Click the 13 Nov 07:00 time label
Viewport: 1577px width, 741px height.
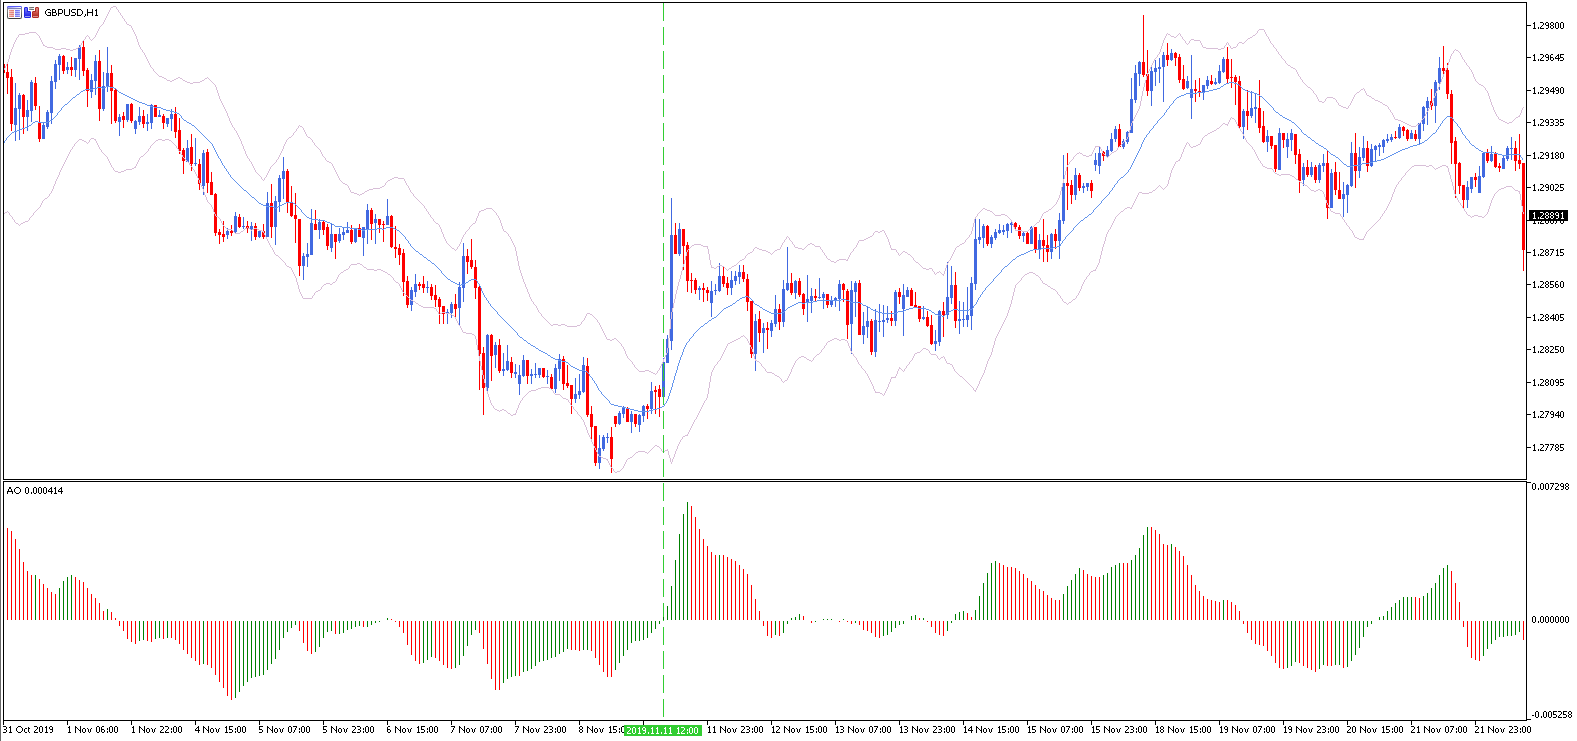pos(863,730)
